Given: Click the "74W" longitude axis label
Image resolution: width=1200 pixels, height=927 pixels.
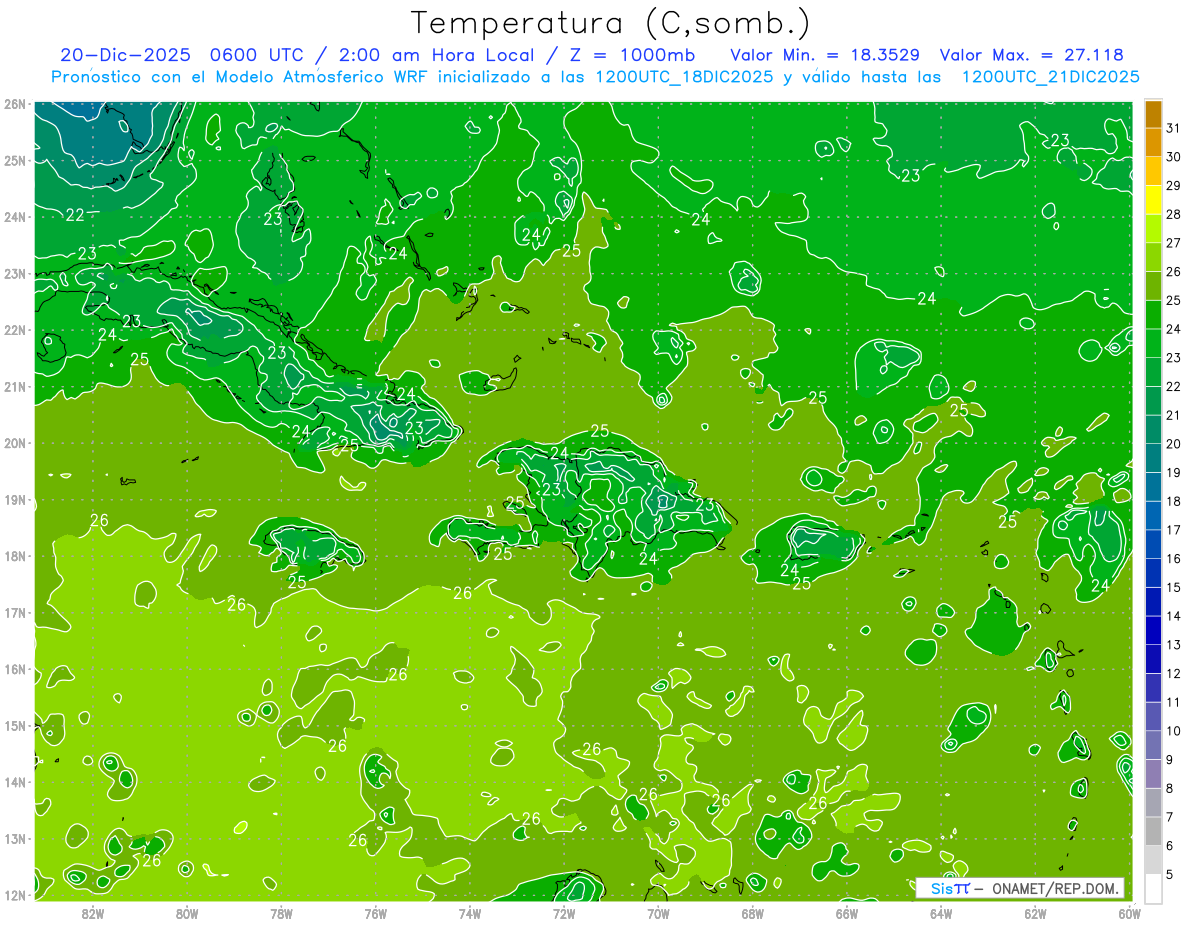Looking at the screenshot, I should coord(470,913).
